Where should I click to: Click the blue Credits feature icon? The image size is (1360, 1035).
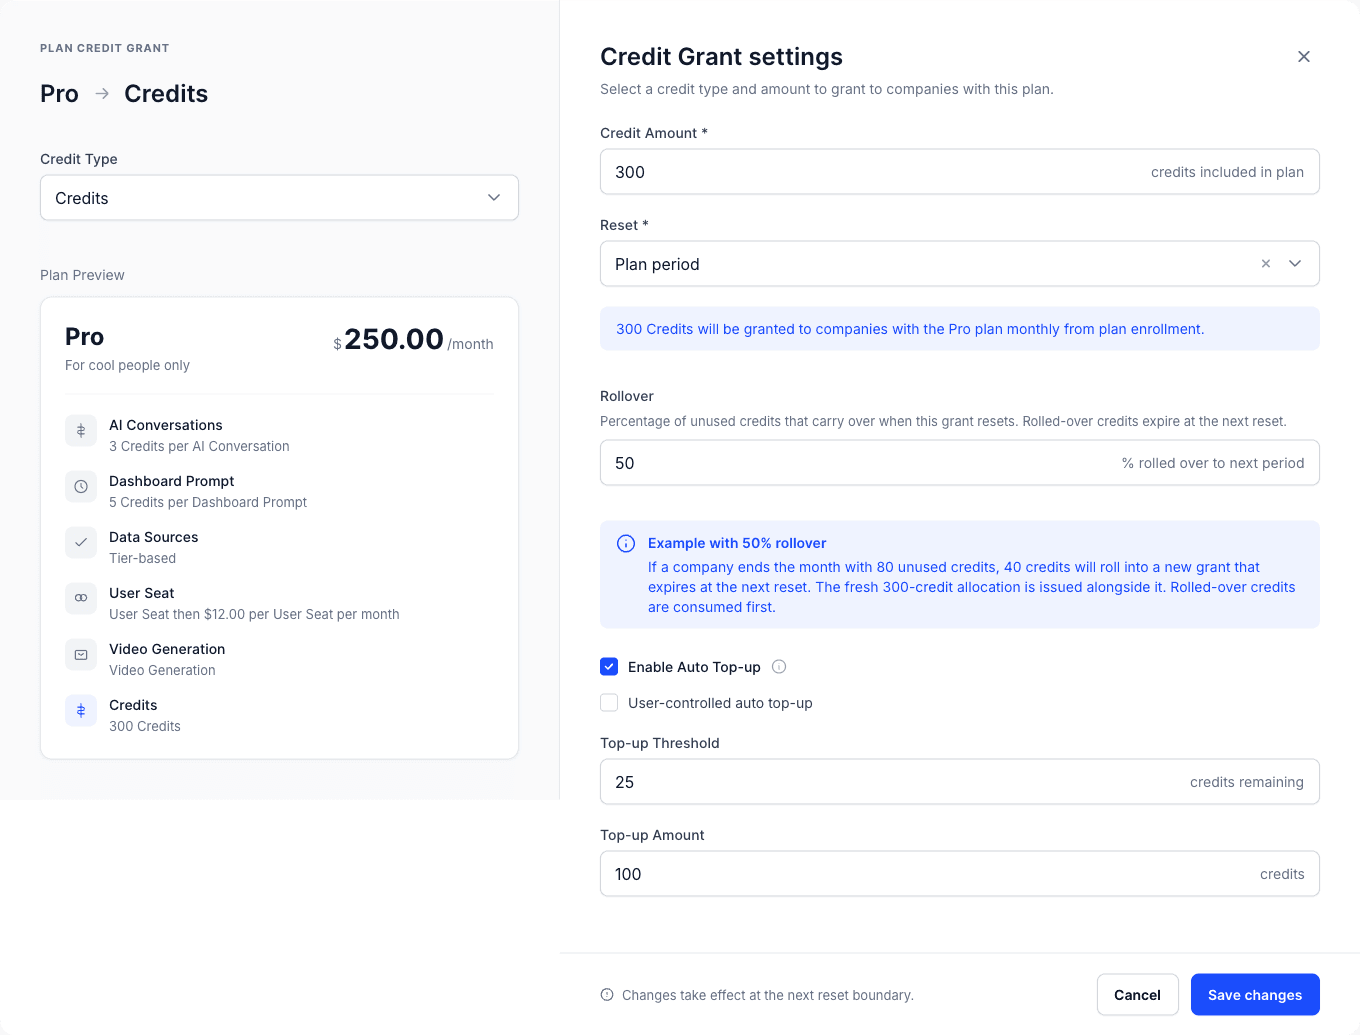click(81, 711)
